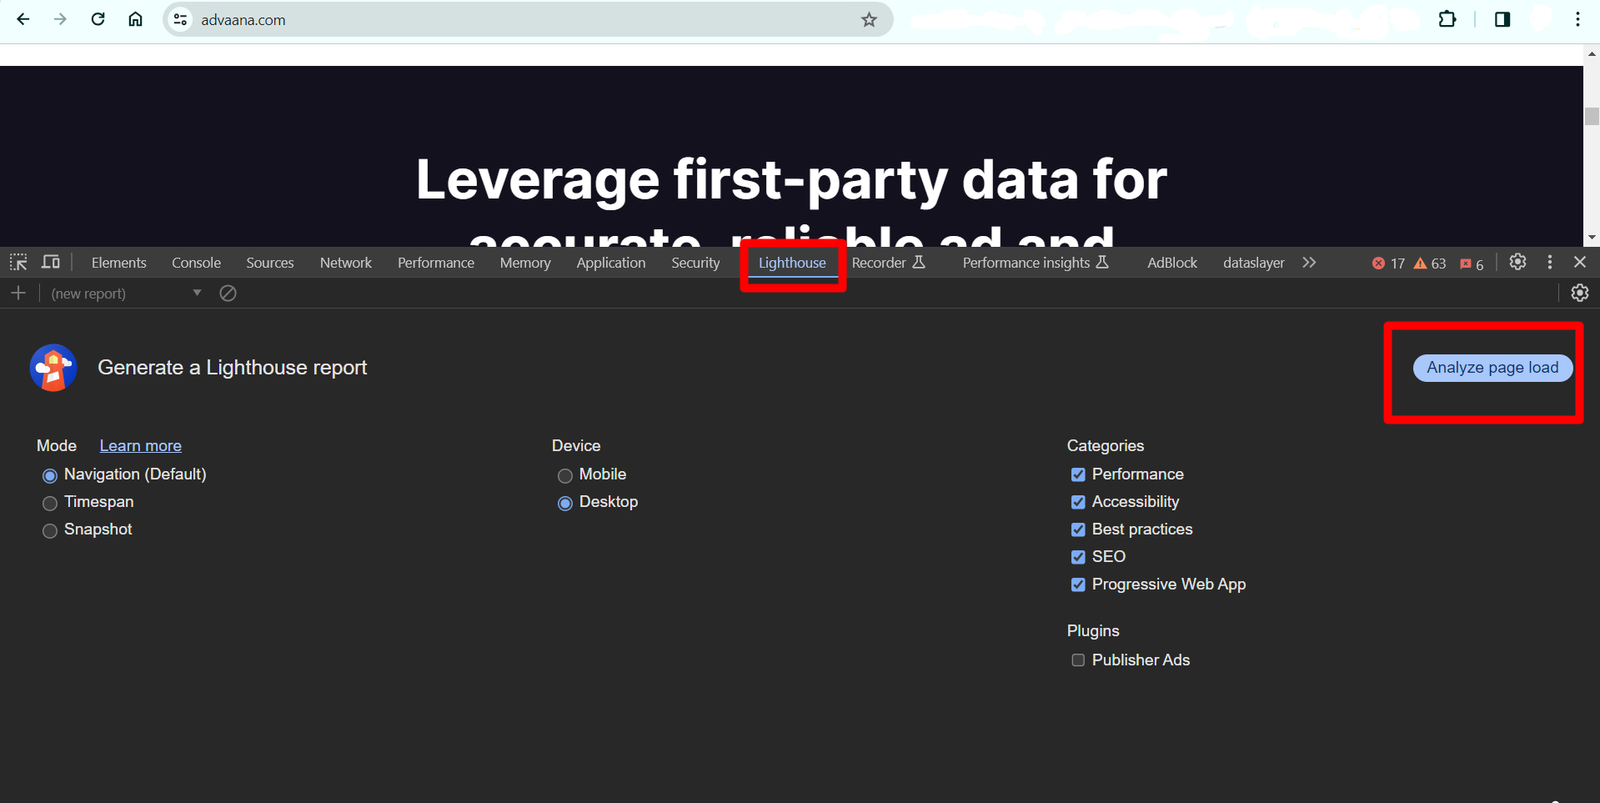Bookmark this page with the star icon
The height and width of the screenshot is (803, 1600).
point(869,20)
